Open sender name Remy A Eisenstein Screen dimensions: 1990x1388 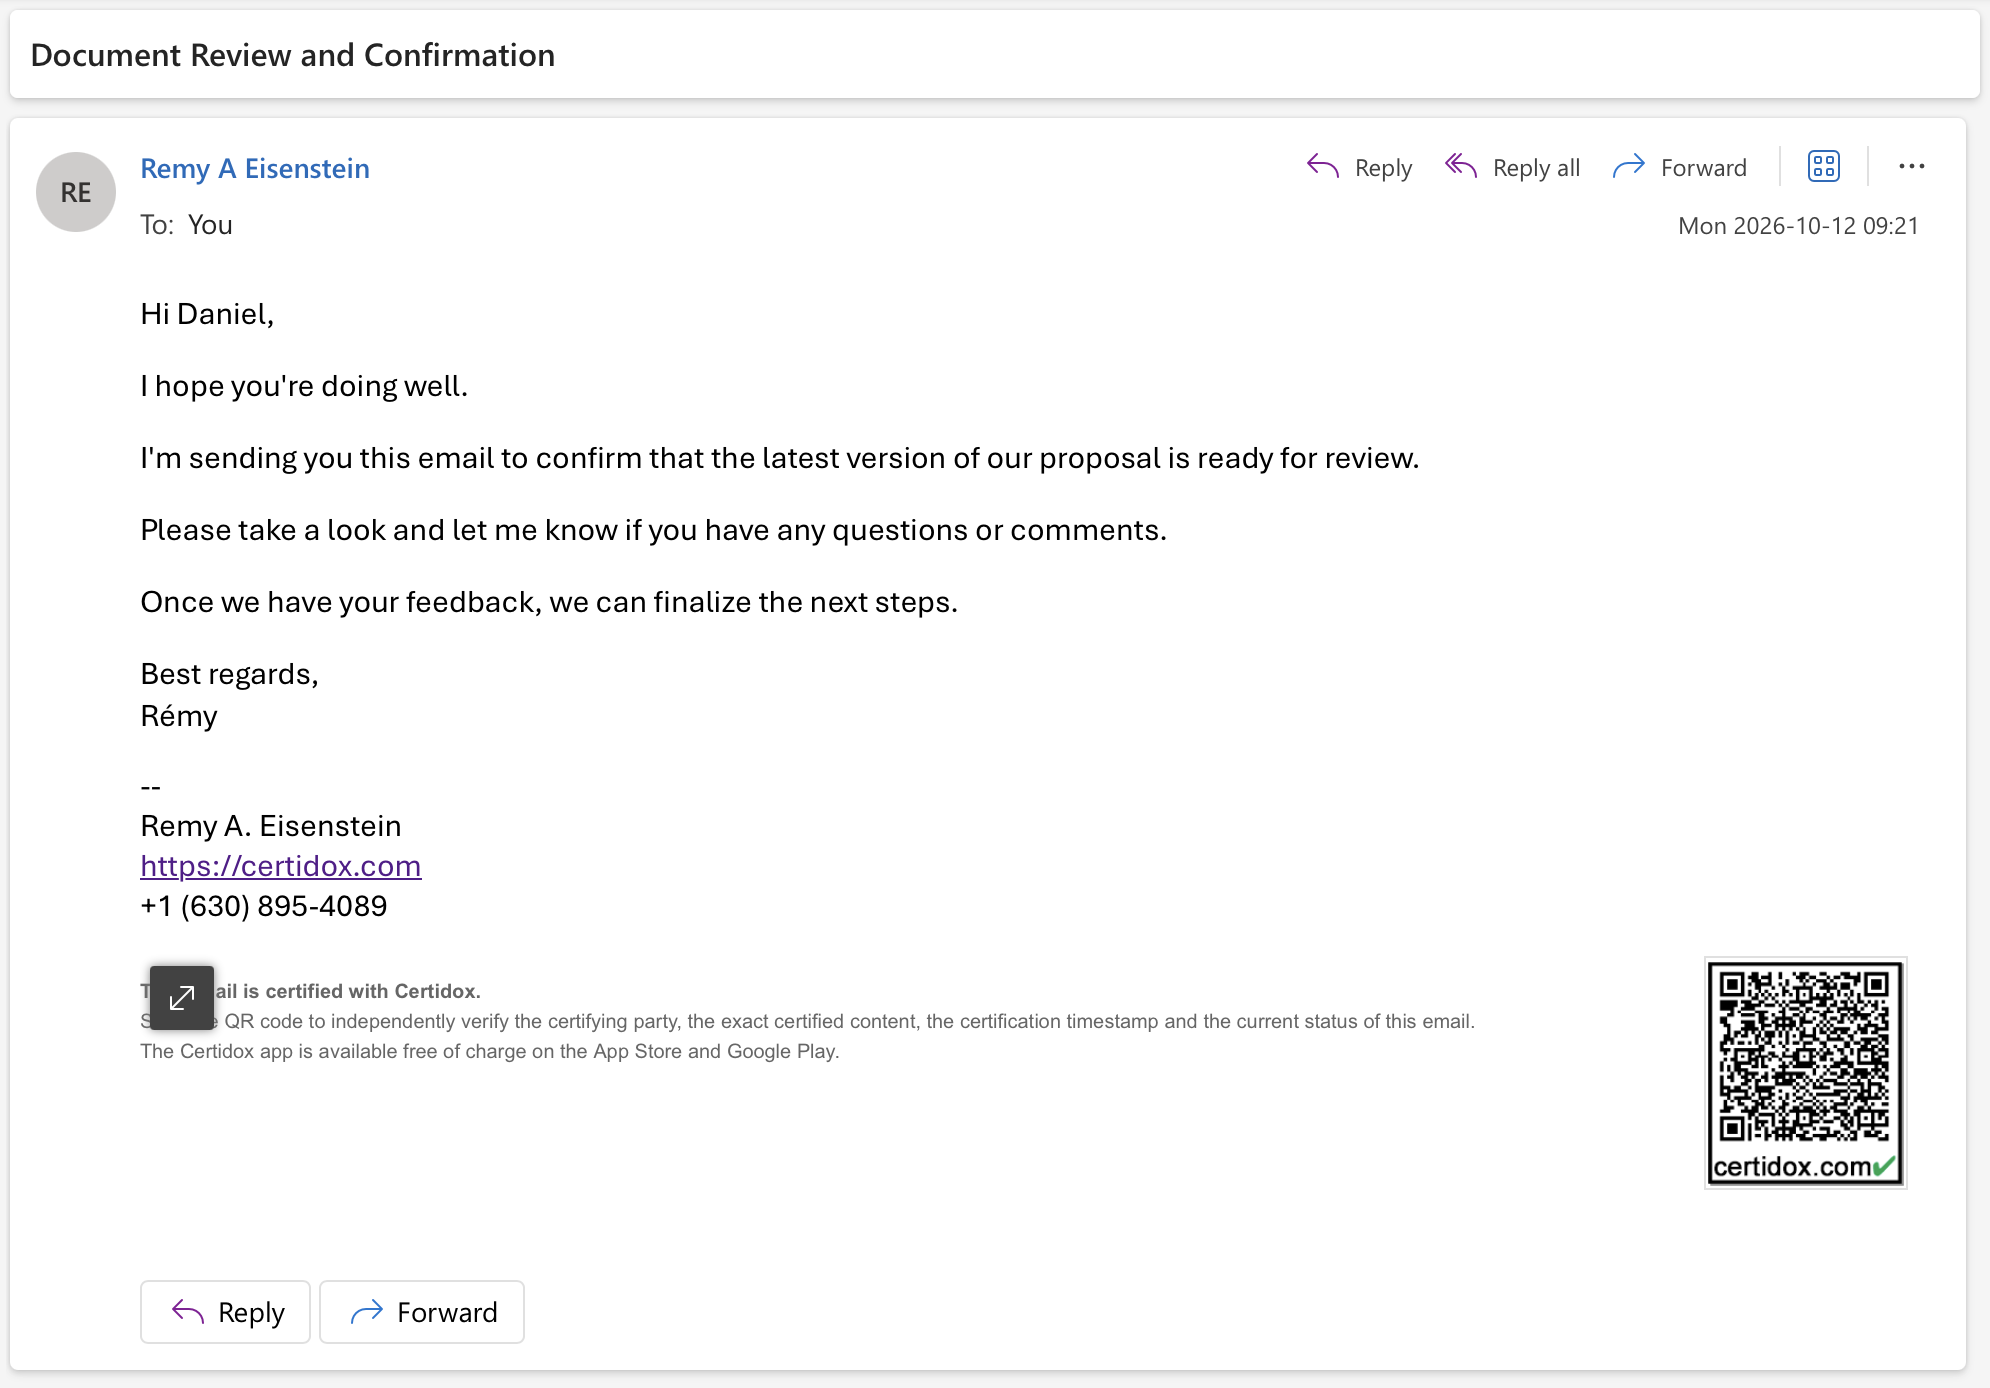tap(255, 168)
